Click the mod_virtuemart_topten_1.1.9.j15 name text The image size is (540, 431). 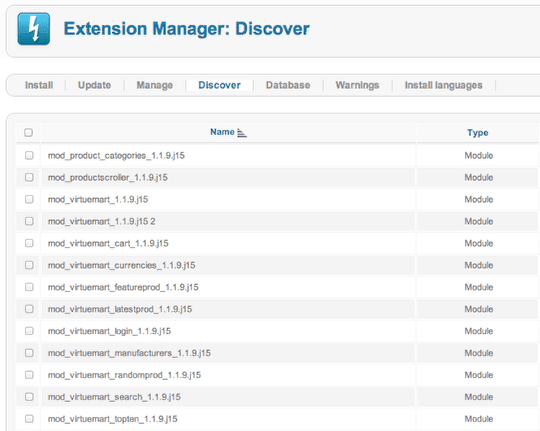click(113, 419)
